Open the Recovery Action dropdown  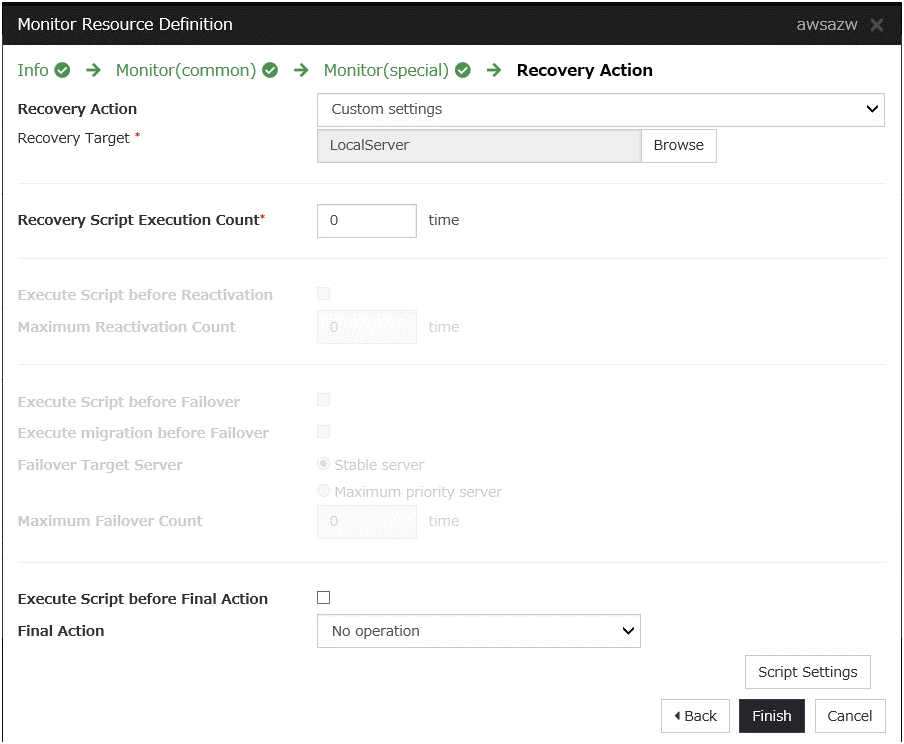point(600,109)
